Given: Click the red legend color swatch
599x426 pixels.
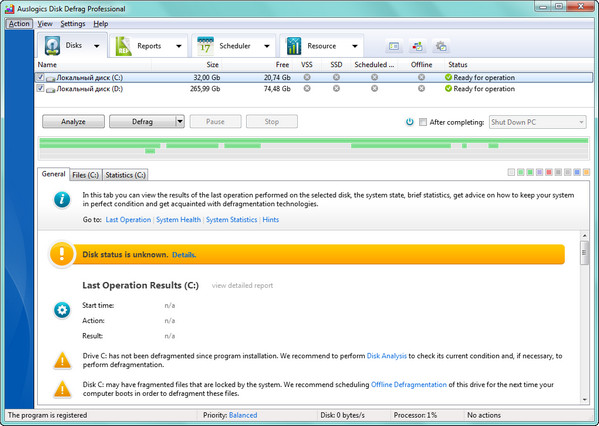Looking at the screenshot, I should [x=549, y=172].
